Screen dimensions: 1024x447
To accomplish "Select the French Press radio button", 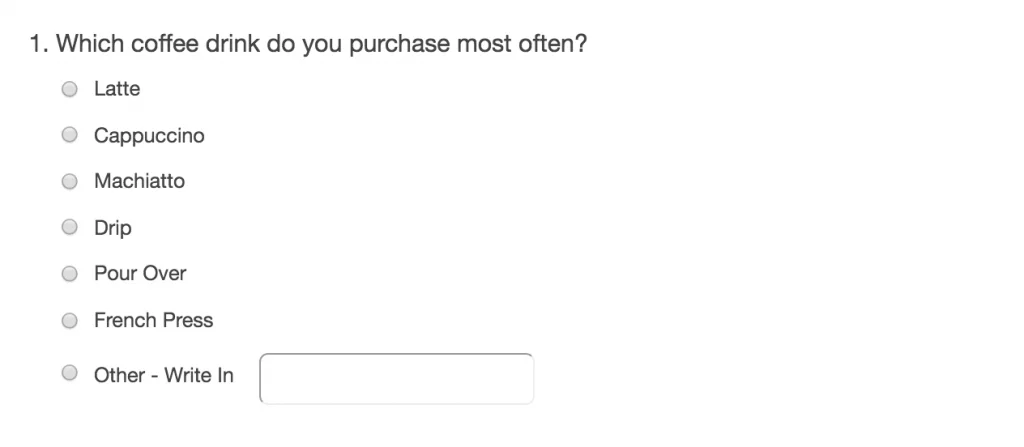I will (x=70, y=320).
